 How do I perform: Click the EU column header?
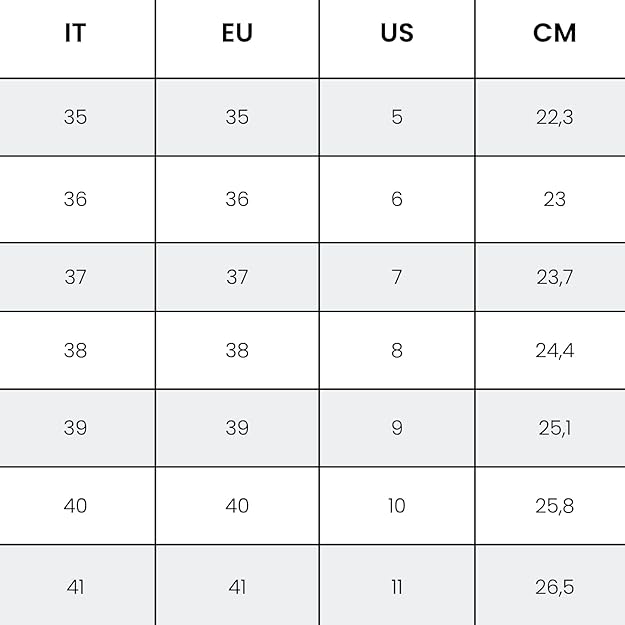coord(237,33)
